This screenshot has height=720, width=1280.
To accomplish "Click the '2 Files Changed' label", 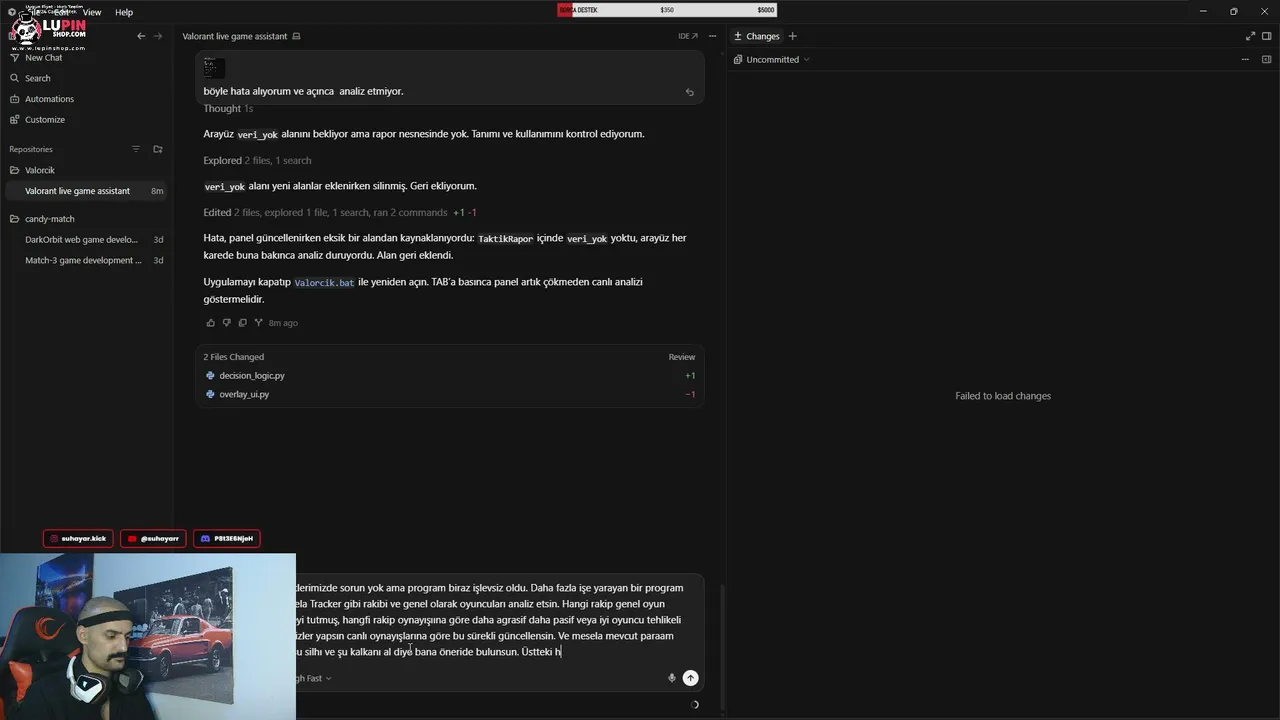I will click(x=234, y=357).
